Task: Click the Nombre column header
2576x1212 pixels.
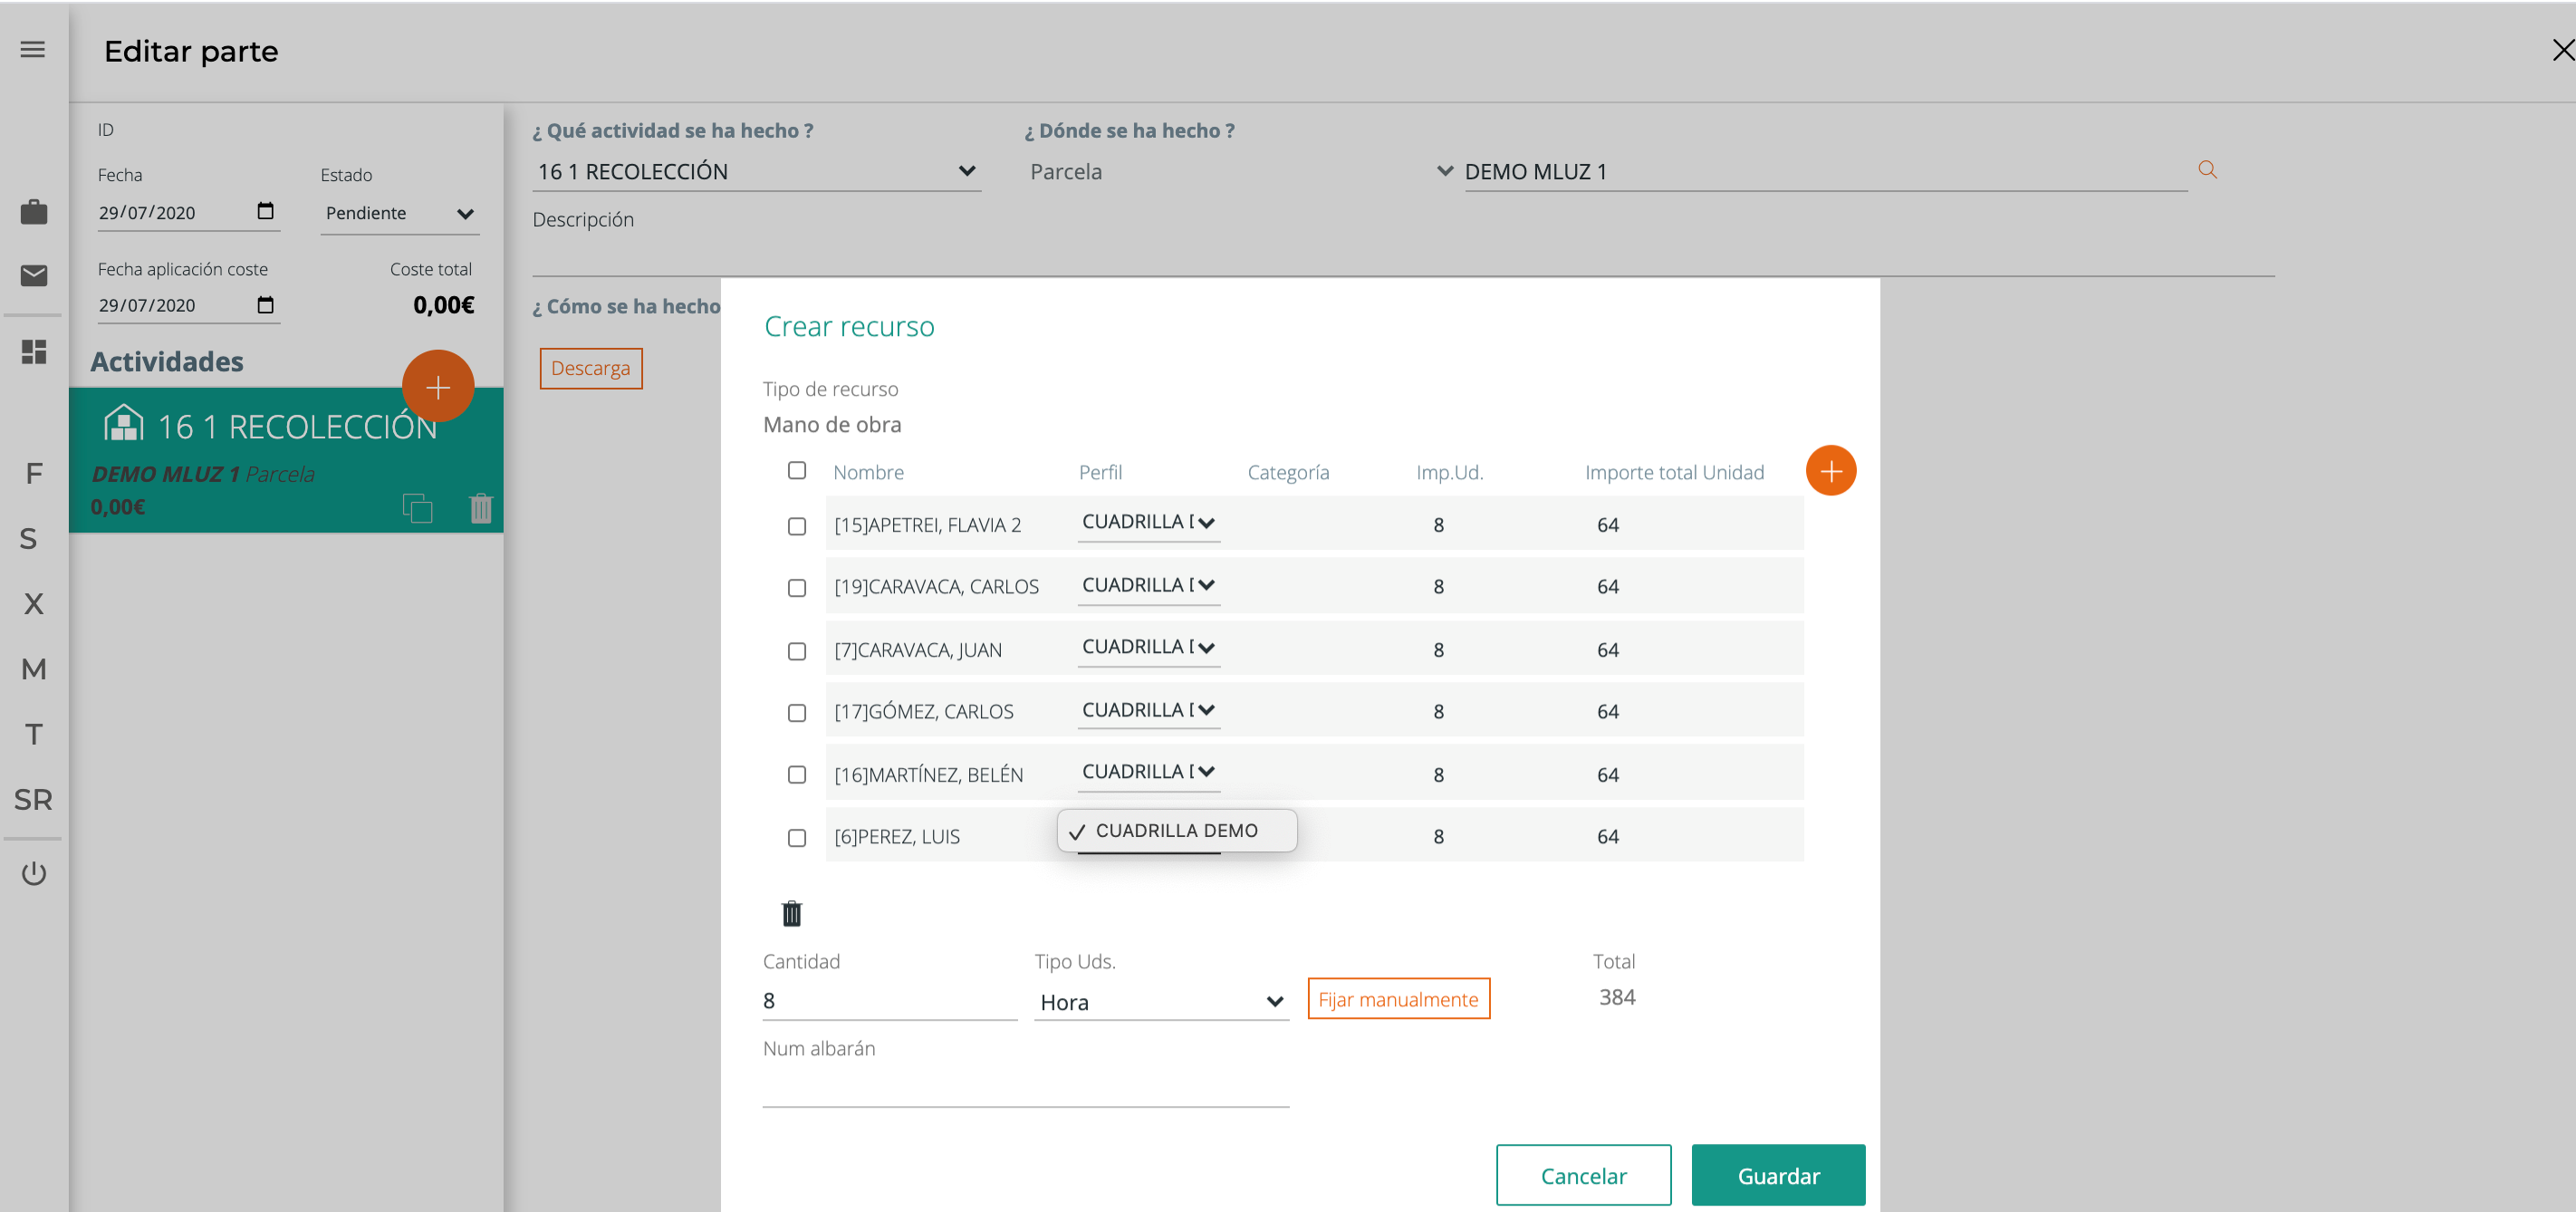Action: (869, 472)
